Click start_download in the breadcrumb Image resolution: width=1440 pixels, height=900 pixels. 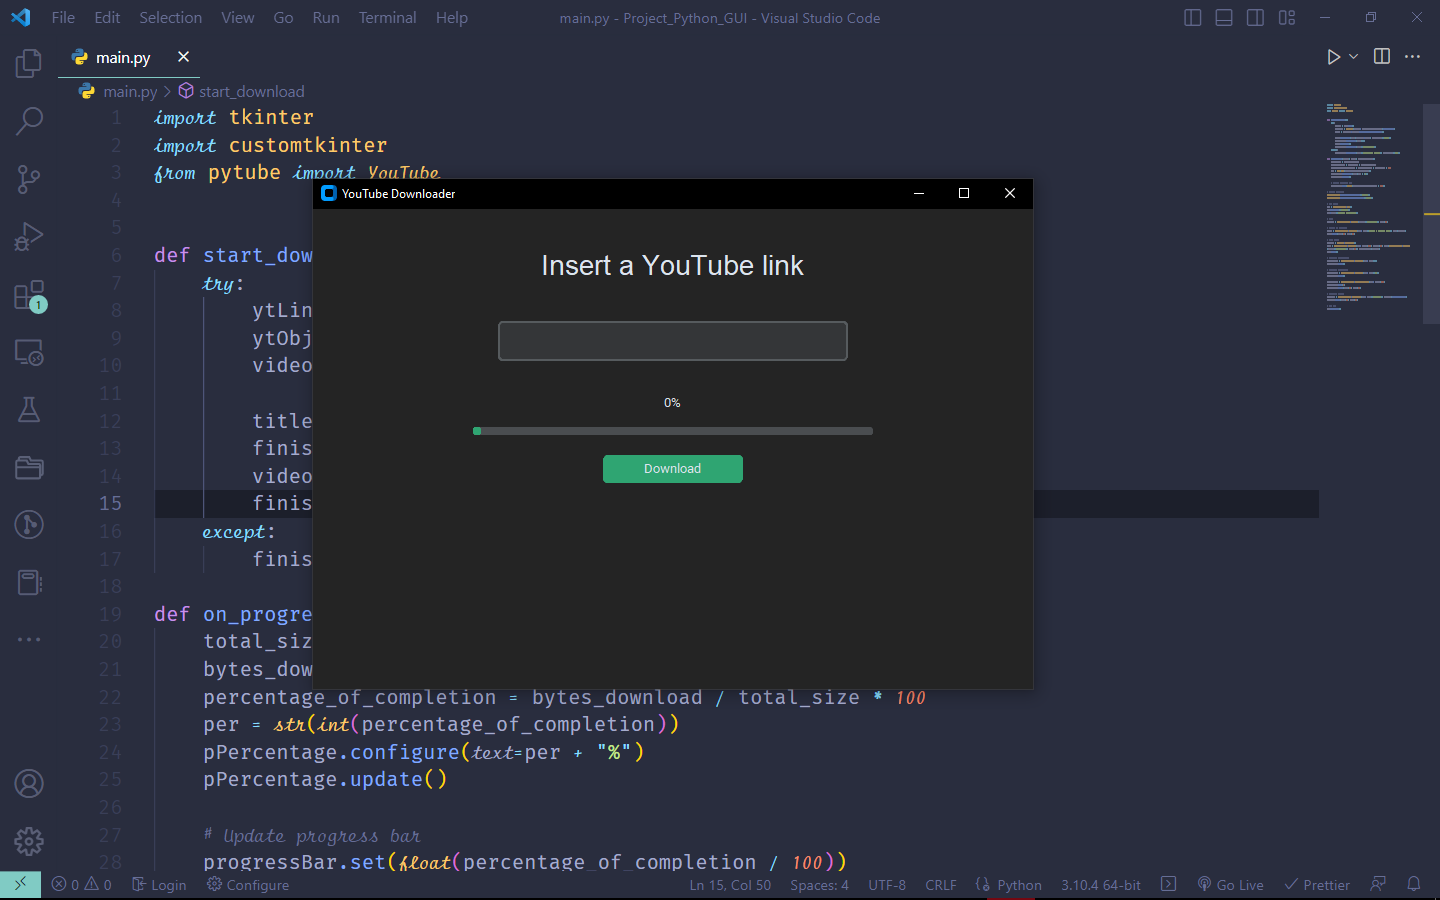(x=251, y=92)
